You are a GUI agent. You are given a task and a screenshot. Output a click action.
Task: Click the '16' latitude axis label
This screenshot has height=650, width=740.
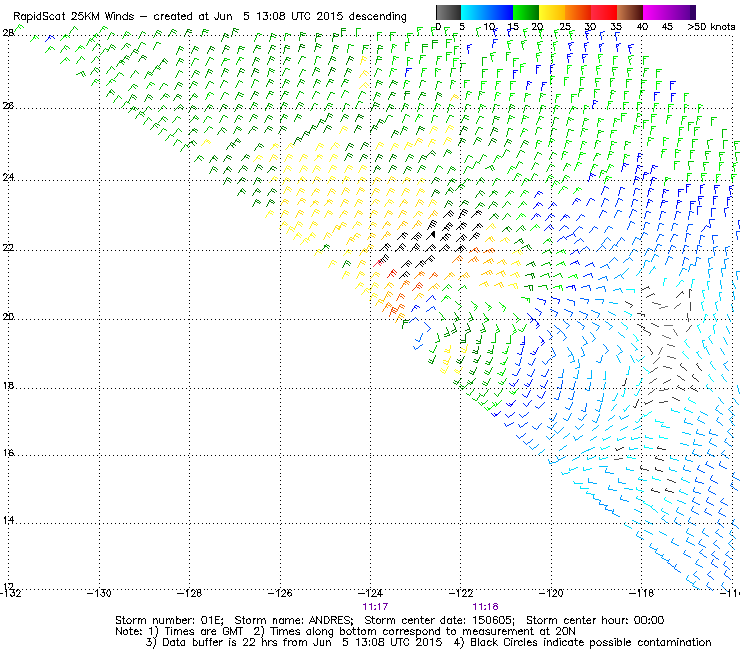pyautogui.click(x=8, y=453)
